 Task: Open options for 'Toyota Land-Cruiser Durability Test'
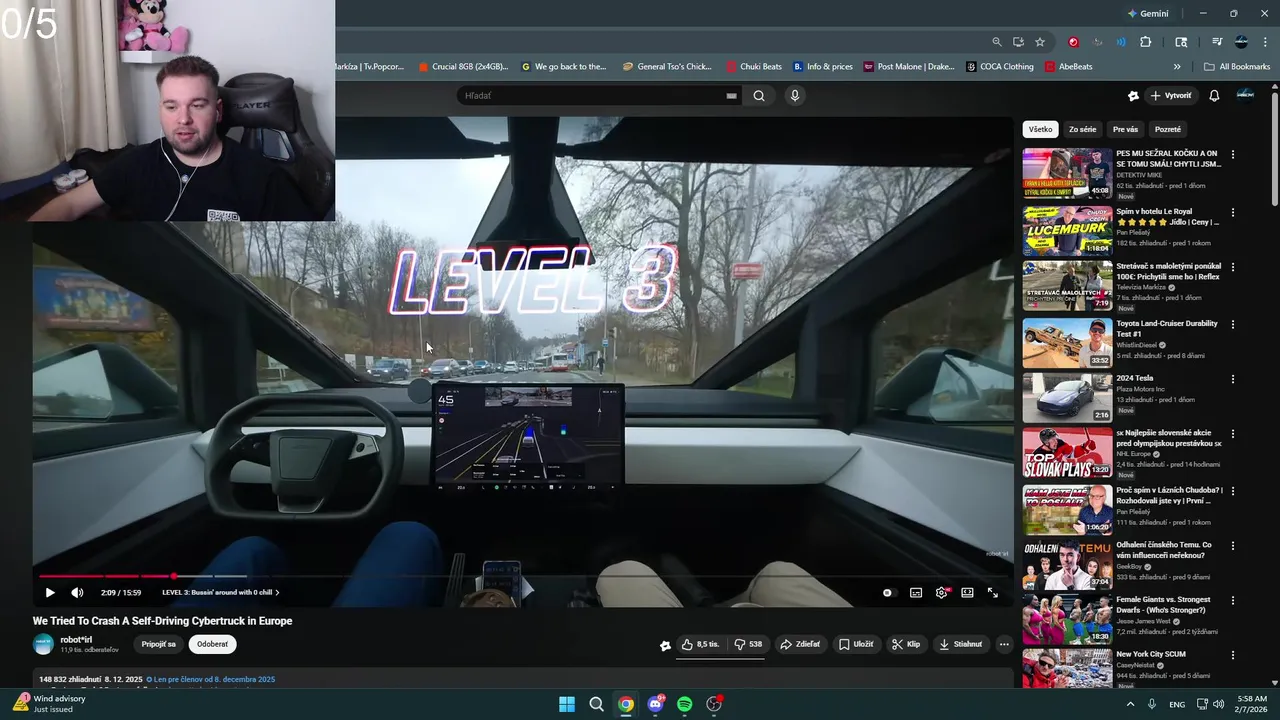(1232, 324)
